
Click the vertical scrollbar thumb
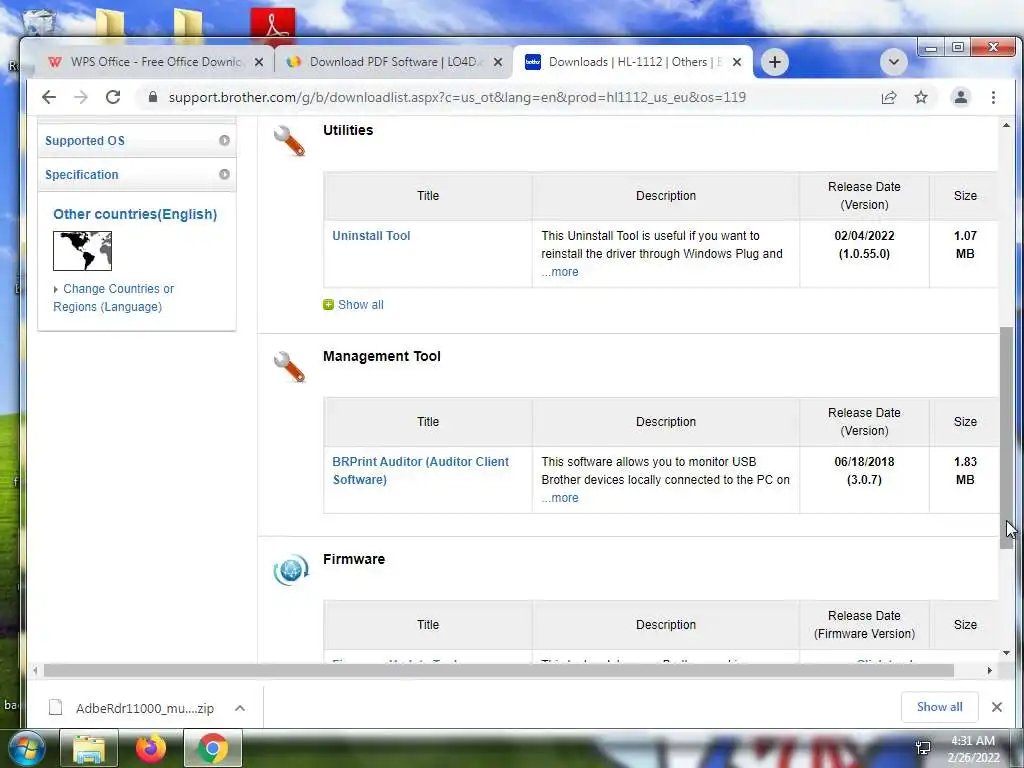click(x=1006, y=438)
